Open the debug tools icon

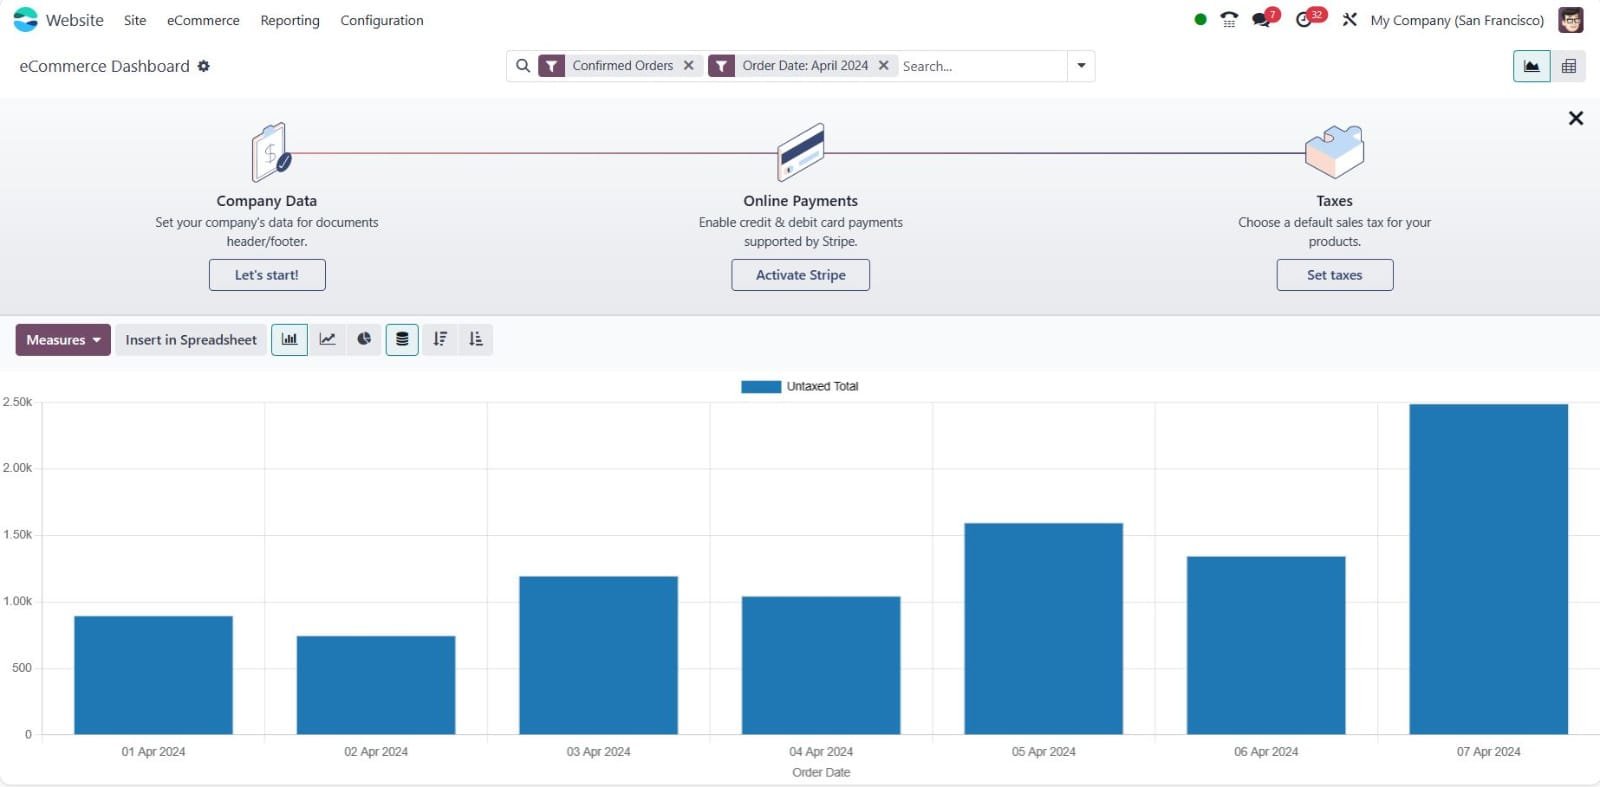coord(1350,20)
